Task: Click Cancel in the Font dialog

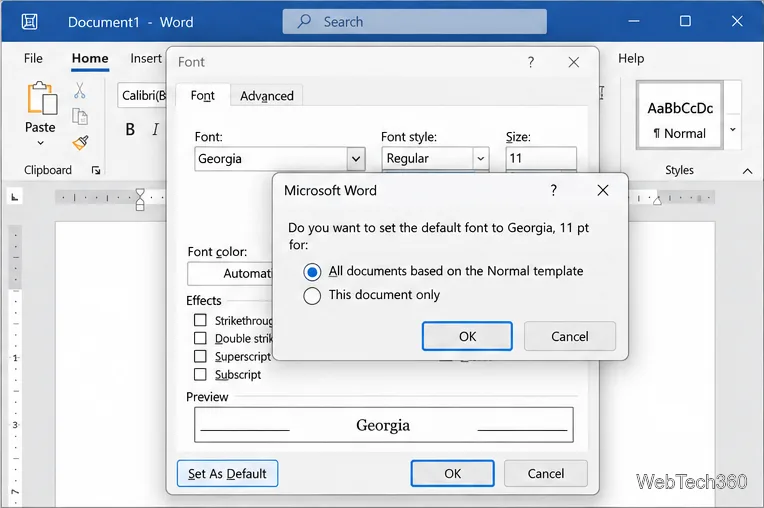Action: 546,473
